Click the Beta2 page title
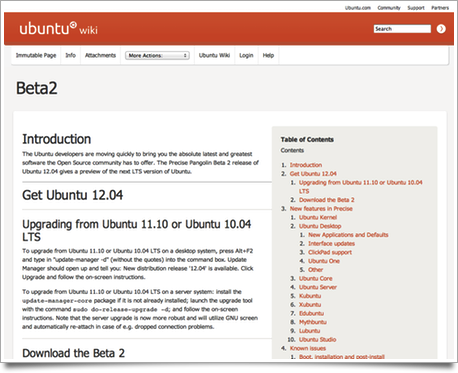458x373 pixels. click(x=37, y=88)
